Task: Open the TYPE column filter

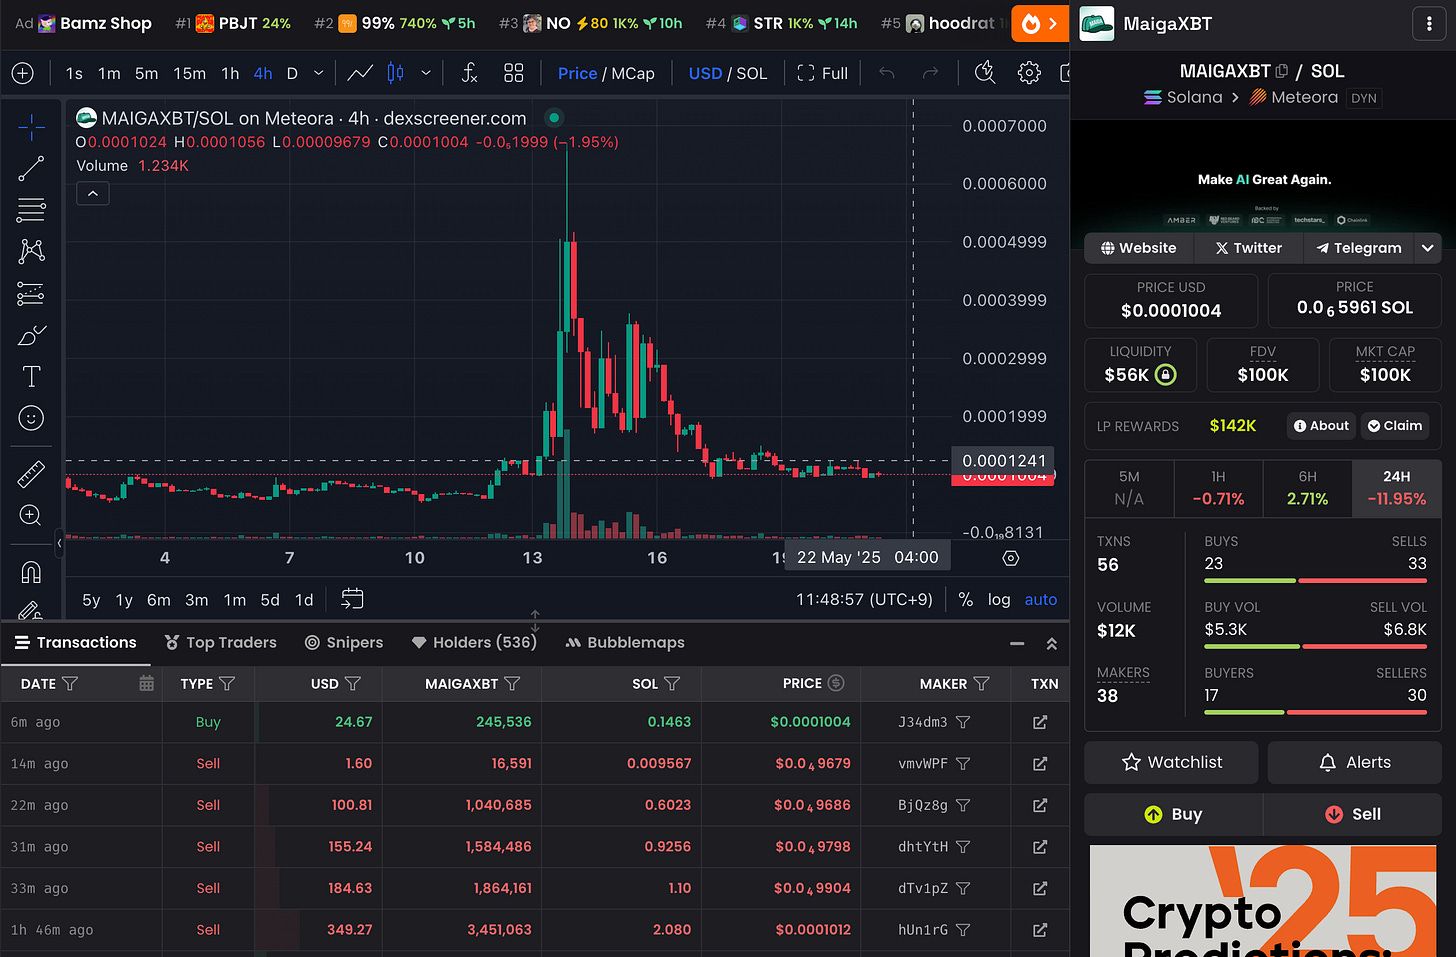Action: tap(227, 683)
